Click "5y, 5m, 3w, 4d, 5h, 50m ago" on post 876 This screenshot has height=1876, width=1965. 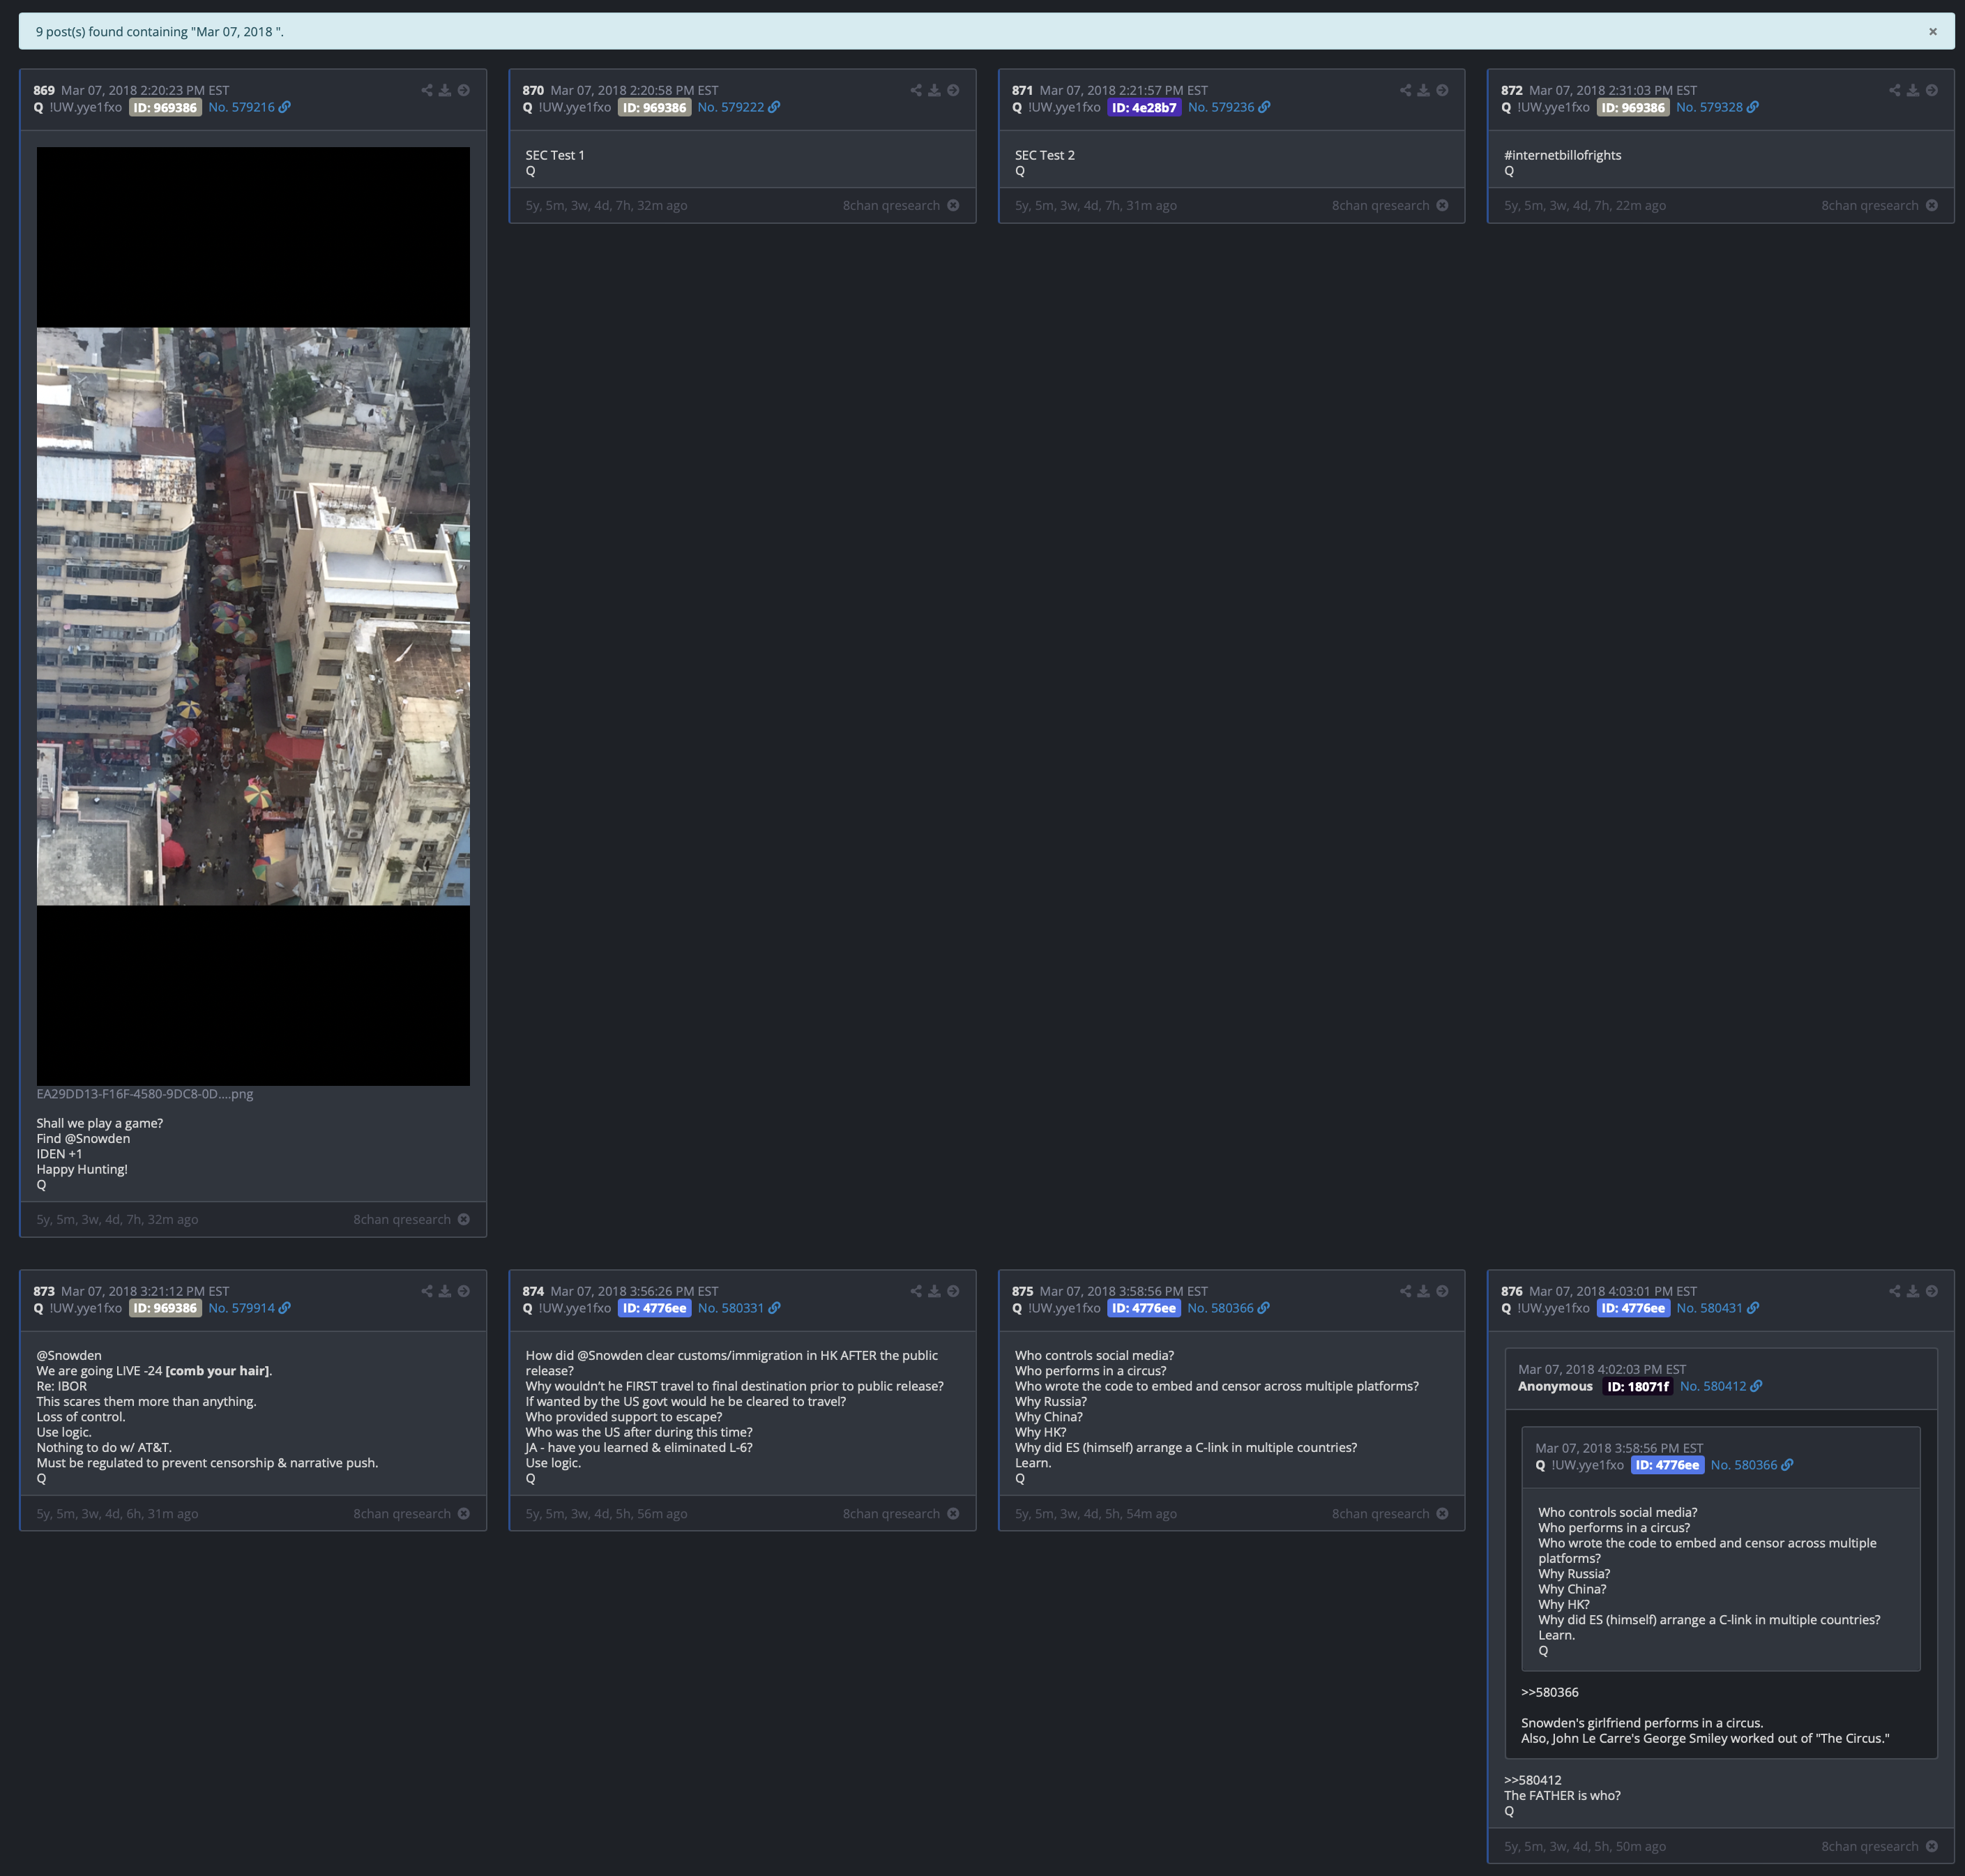(x=1585, y=1846)
